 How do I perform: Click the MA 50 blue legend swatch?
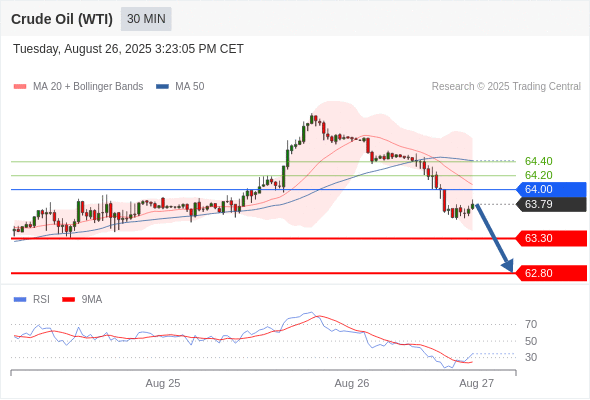pyautogui.click(x=162, y=87)
